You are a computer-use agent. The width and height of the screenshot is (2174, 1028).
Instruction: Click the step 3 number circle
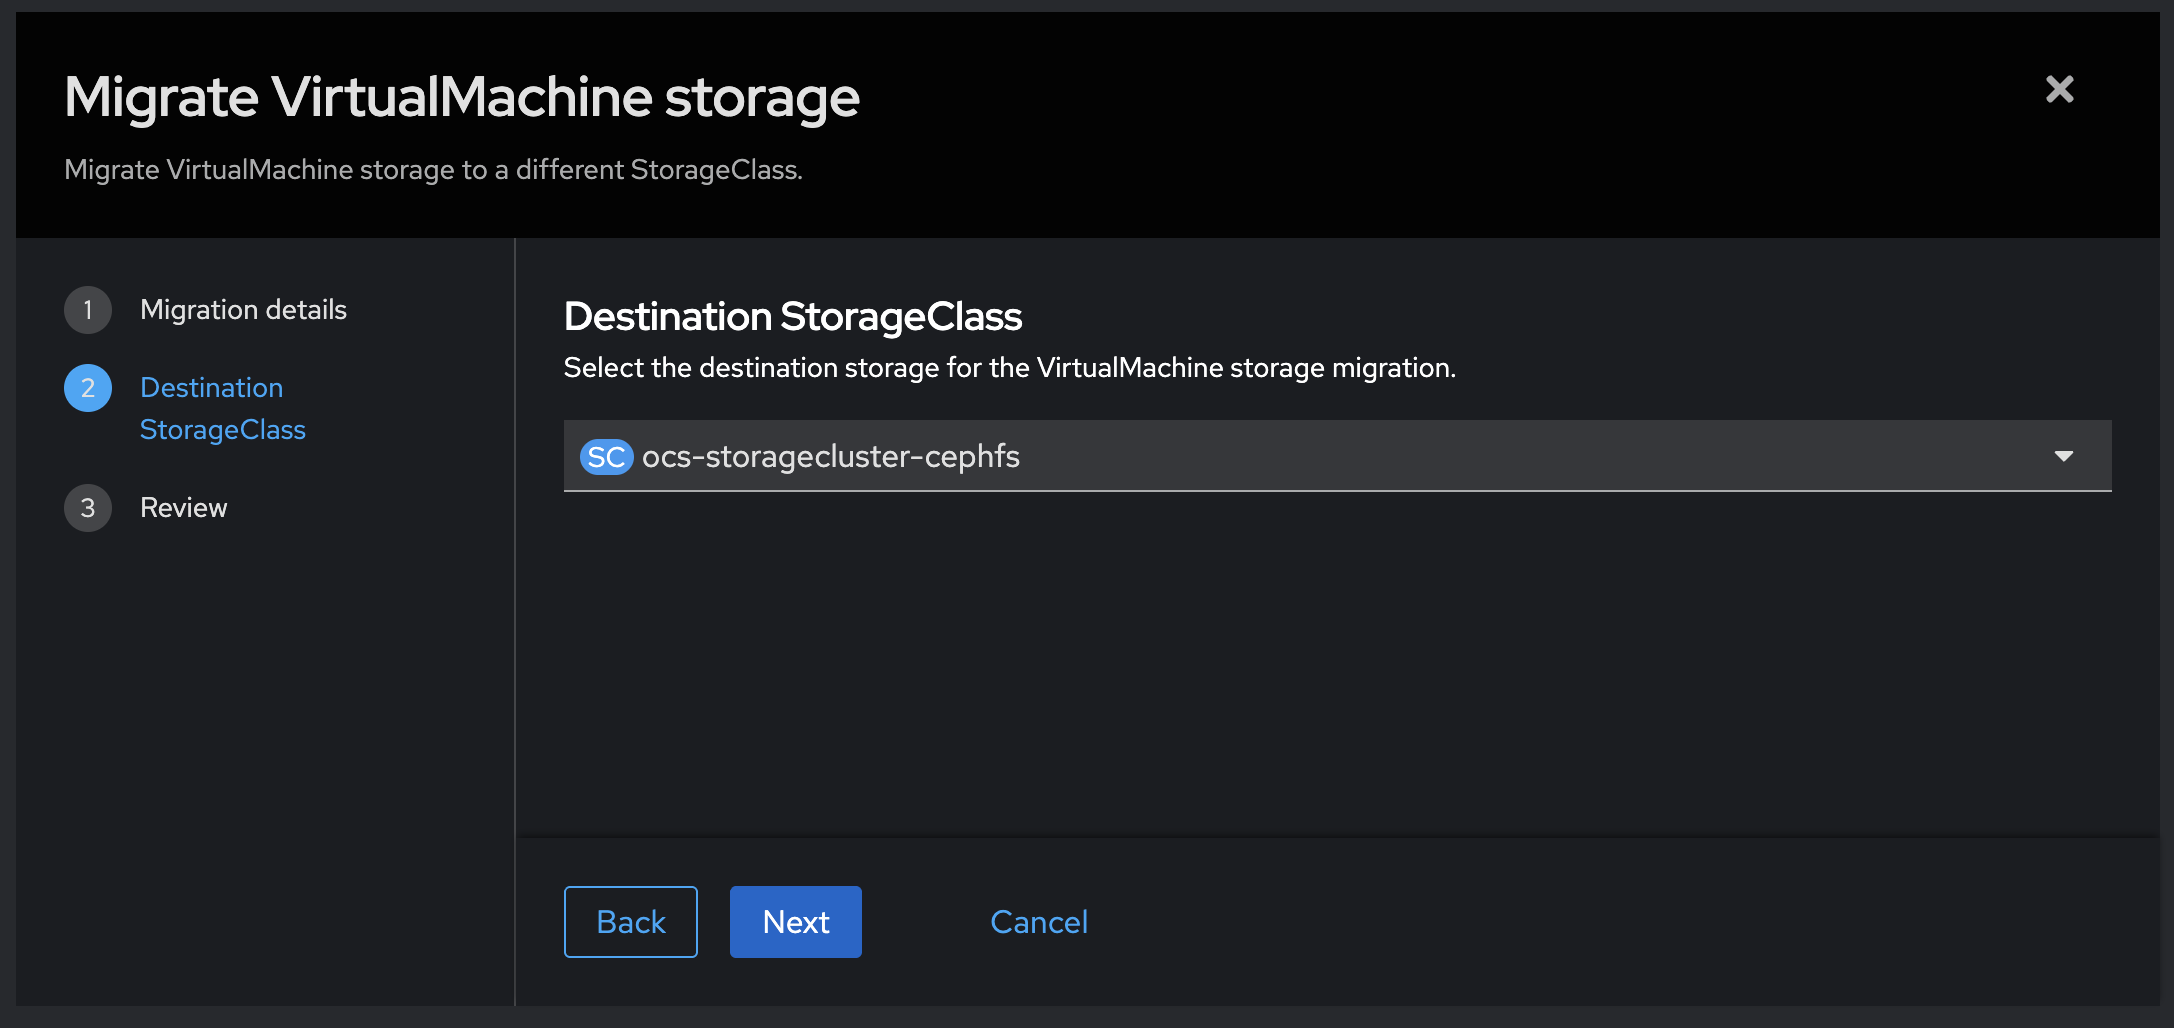pyautogui.click(x=88, y=508)
